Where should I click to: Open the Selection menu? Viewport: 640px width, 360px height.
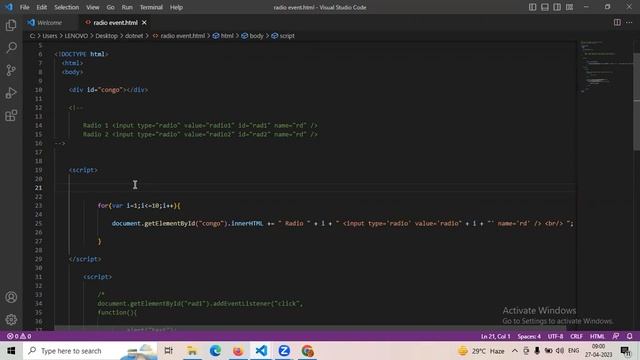click(x=67, y=7)
